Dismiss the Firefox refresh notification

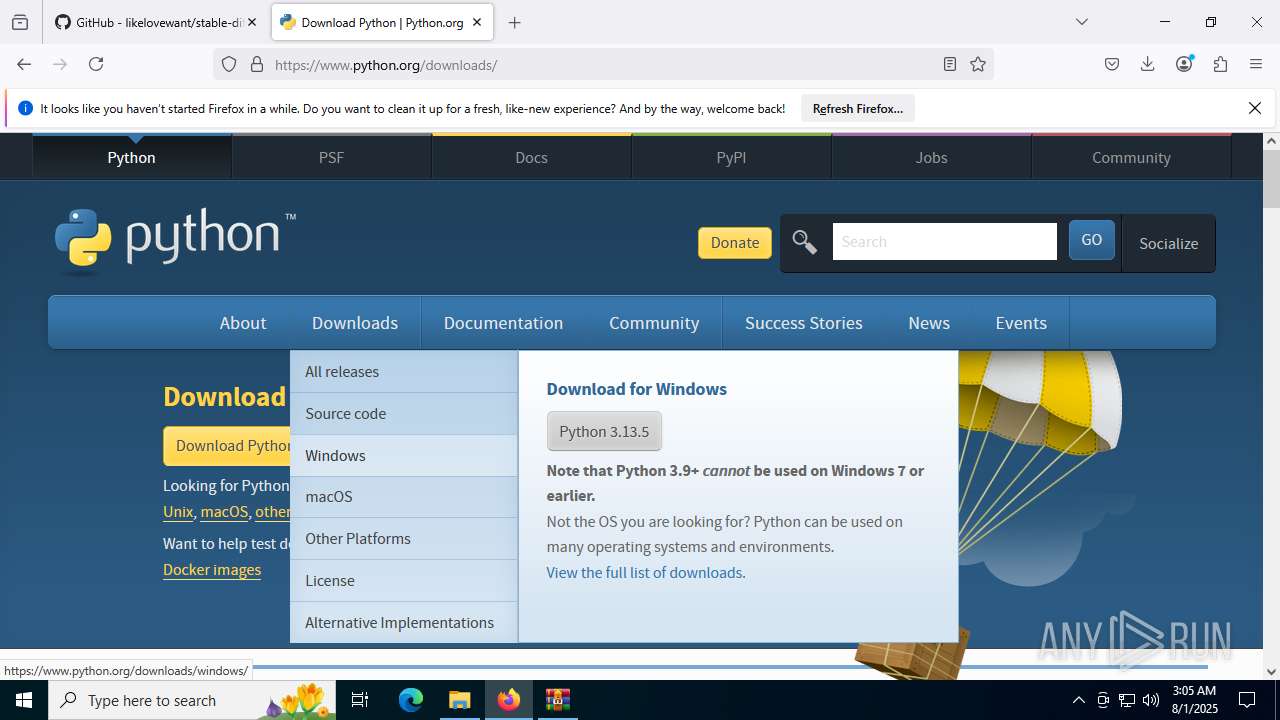[1255, 108]
